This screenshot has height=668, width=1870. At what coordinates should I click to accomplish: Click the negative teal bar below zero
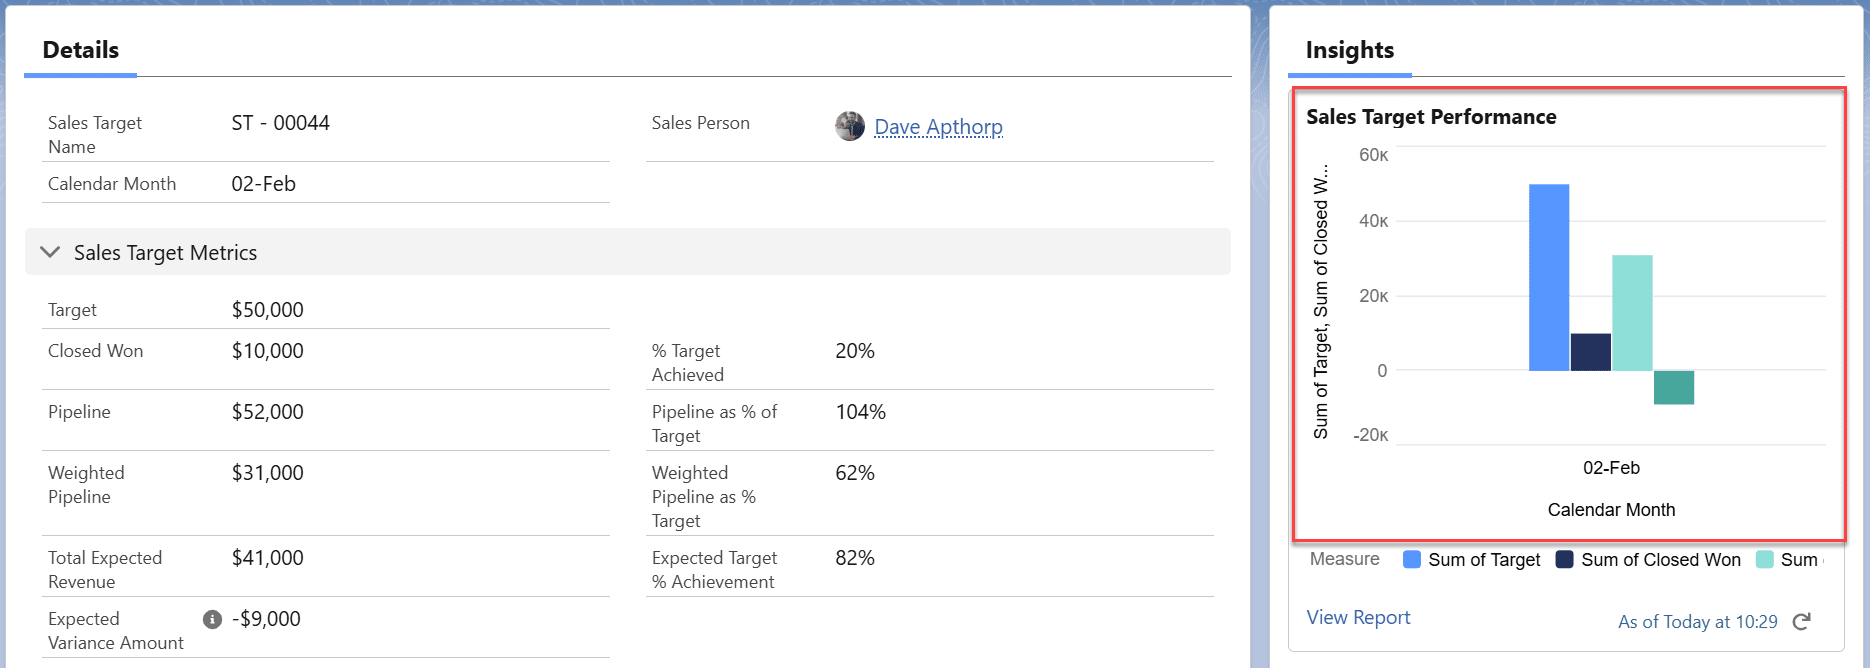tap(1674, 388)
